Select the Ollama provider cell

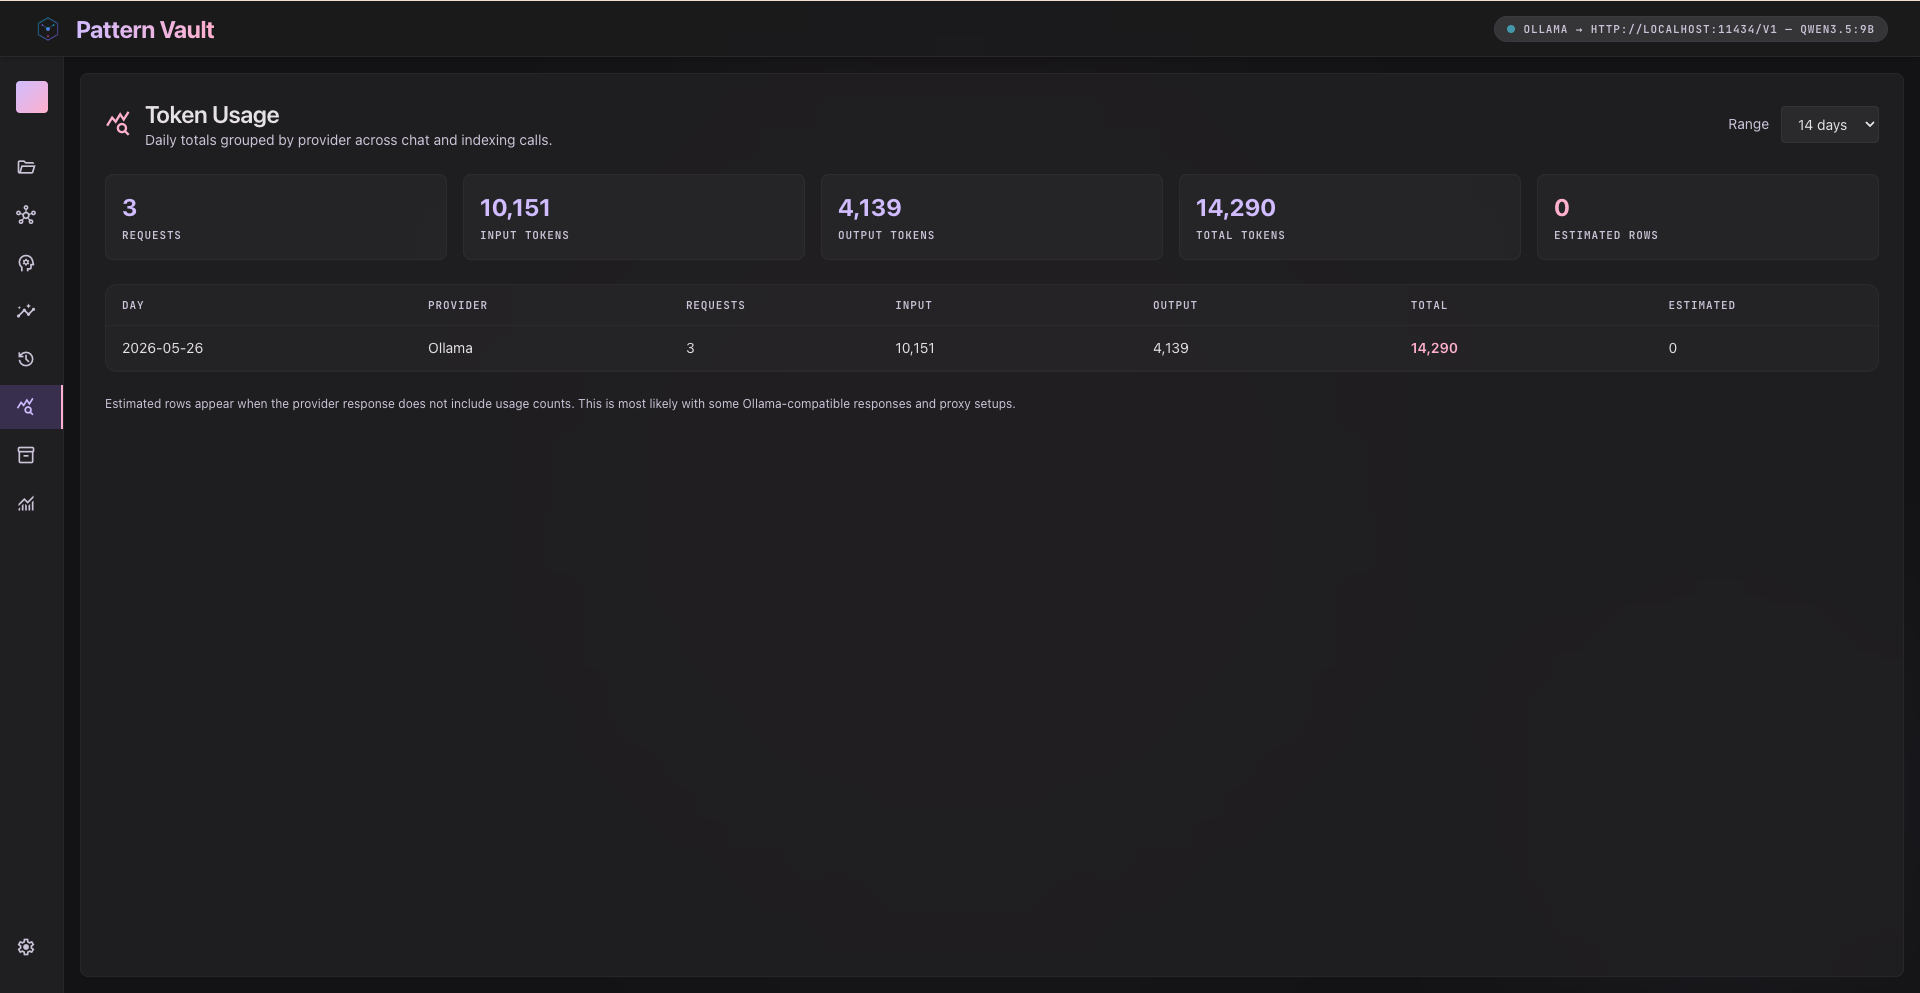[x=450, y=348]
